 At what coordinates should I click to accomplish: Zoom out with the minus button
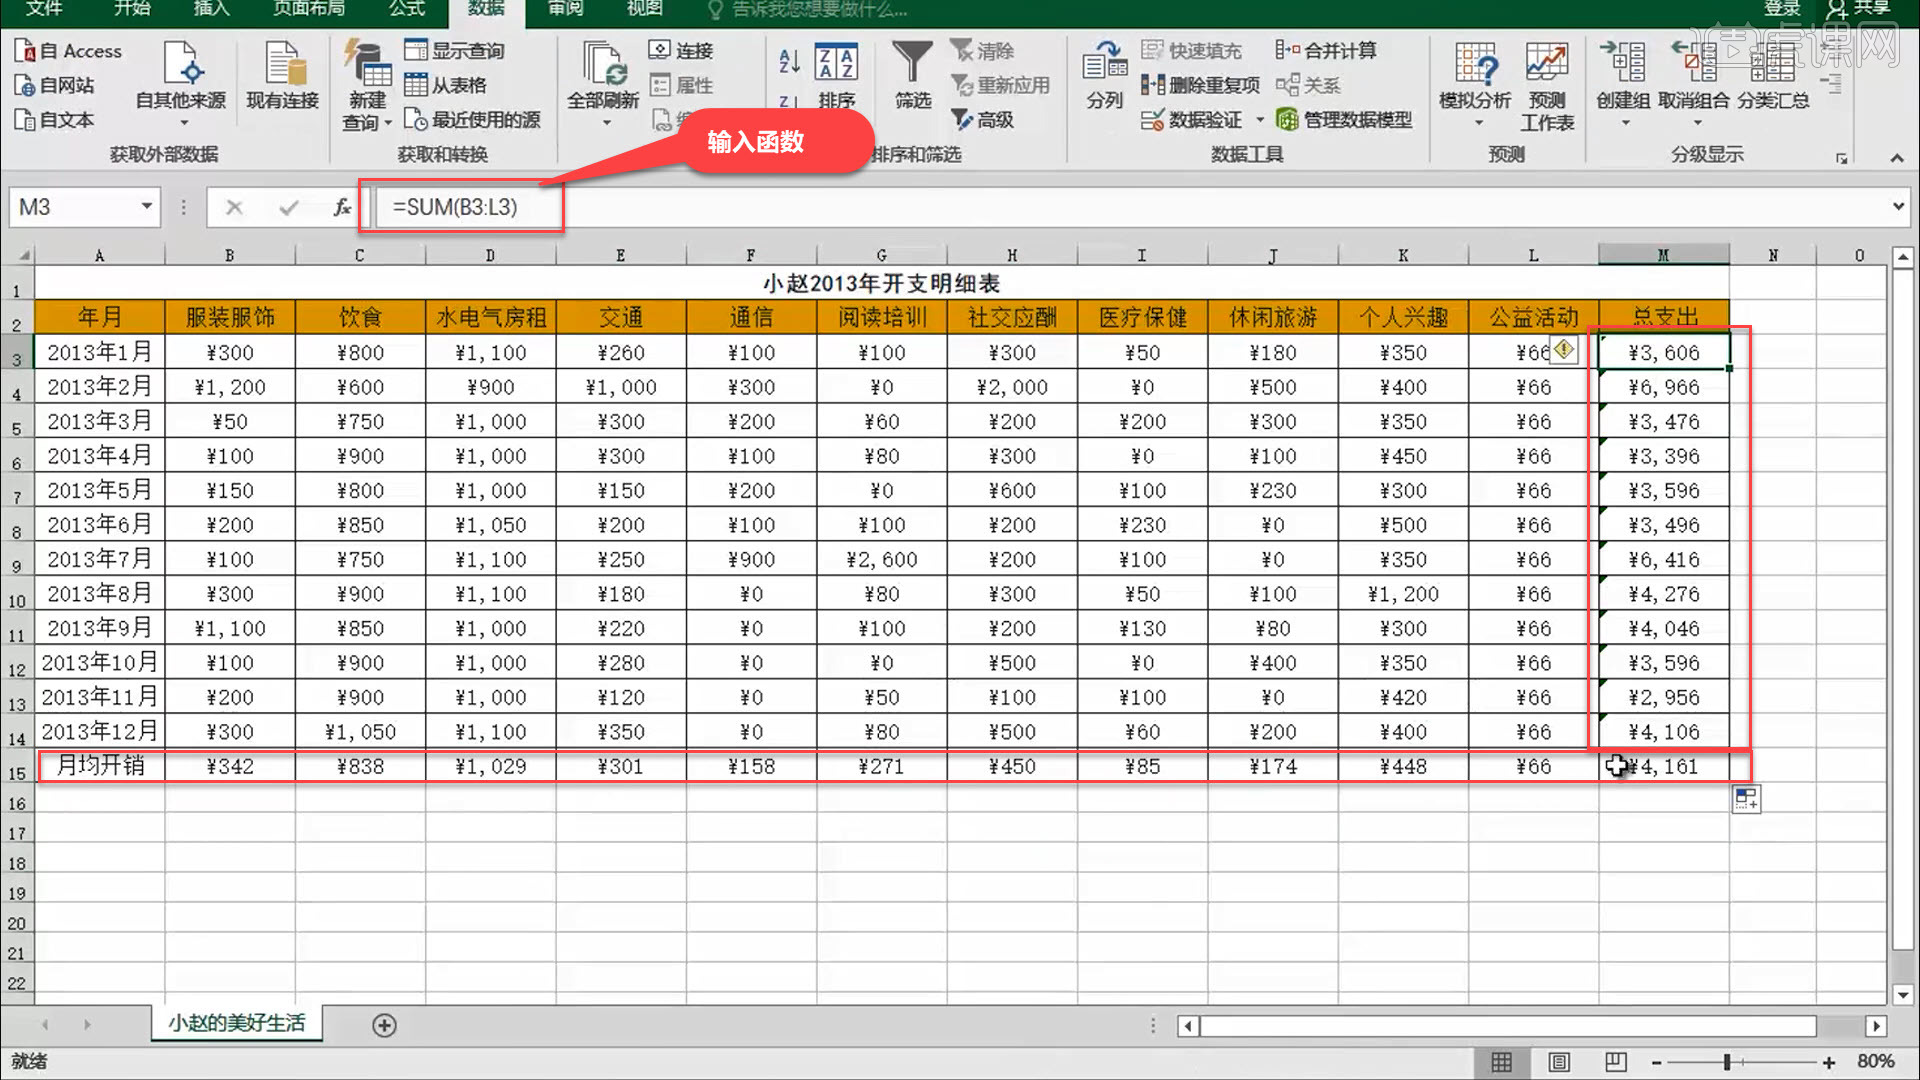coord(1656,1063)
